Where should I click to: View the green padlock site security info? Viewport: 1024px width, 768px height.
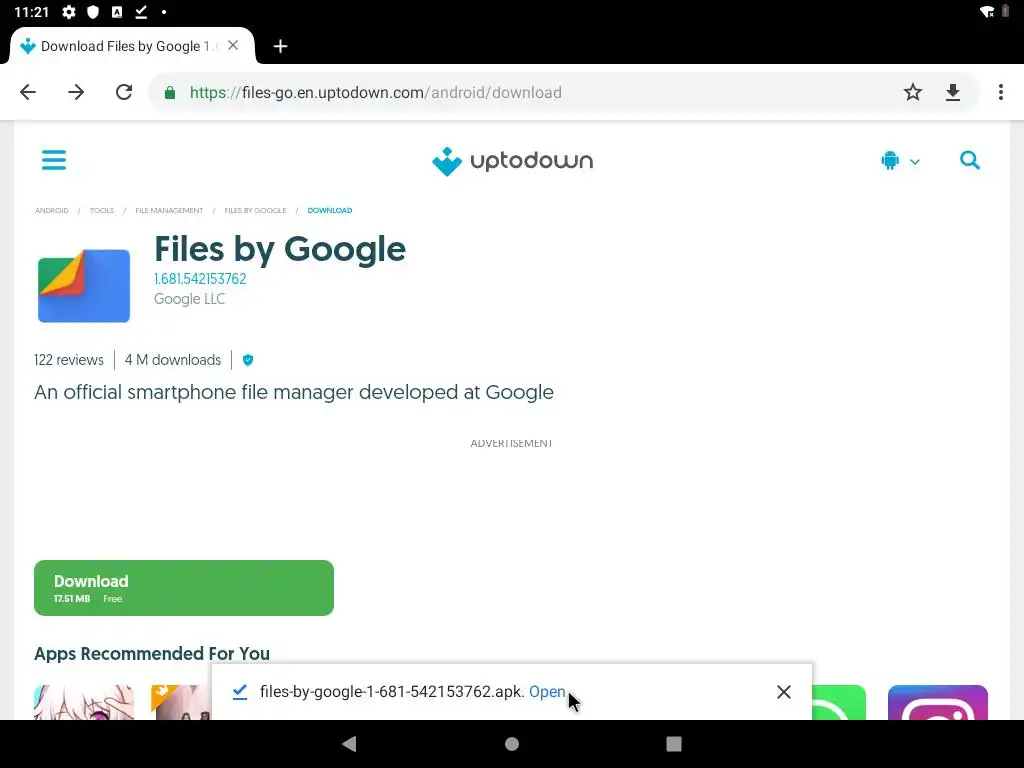point(170,93)
